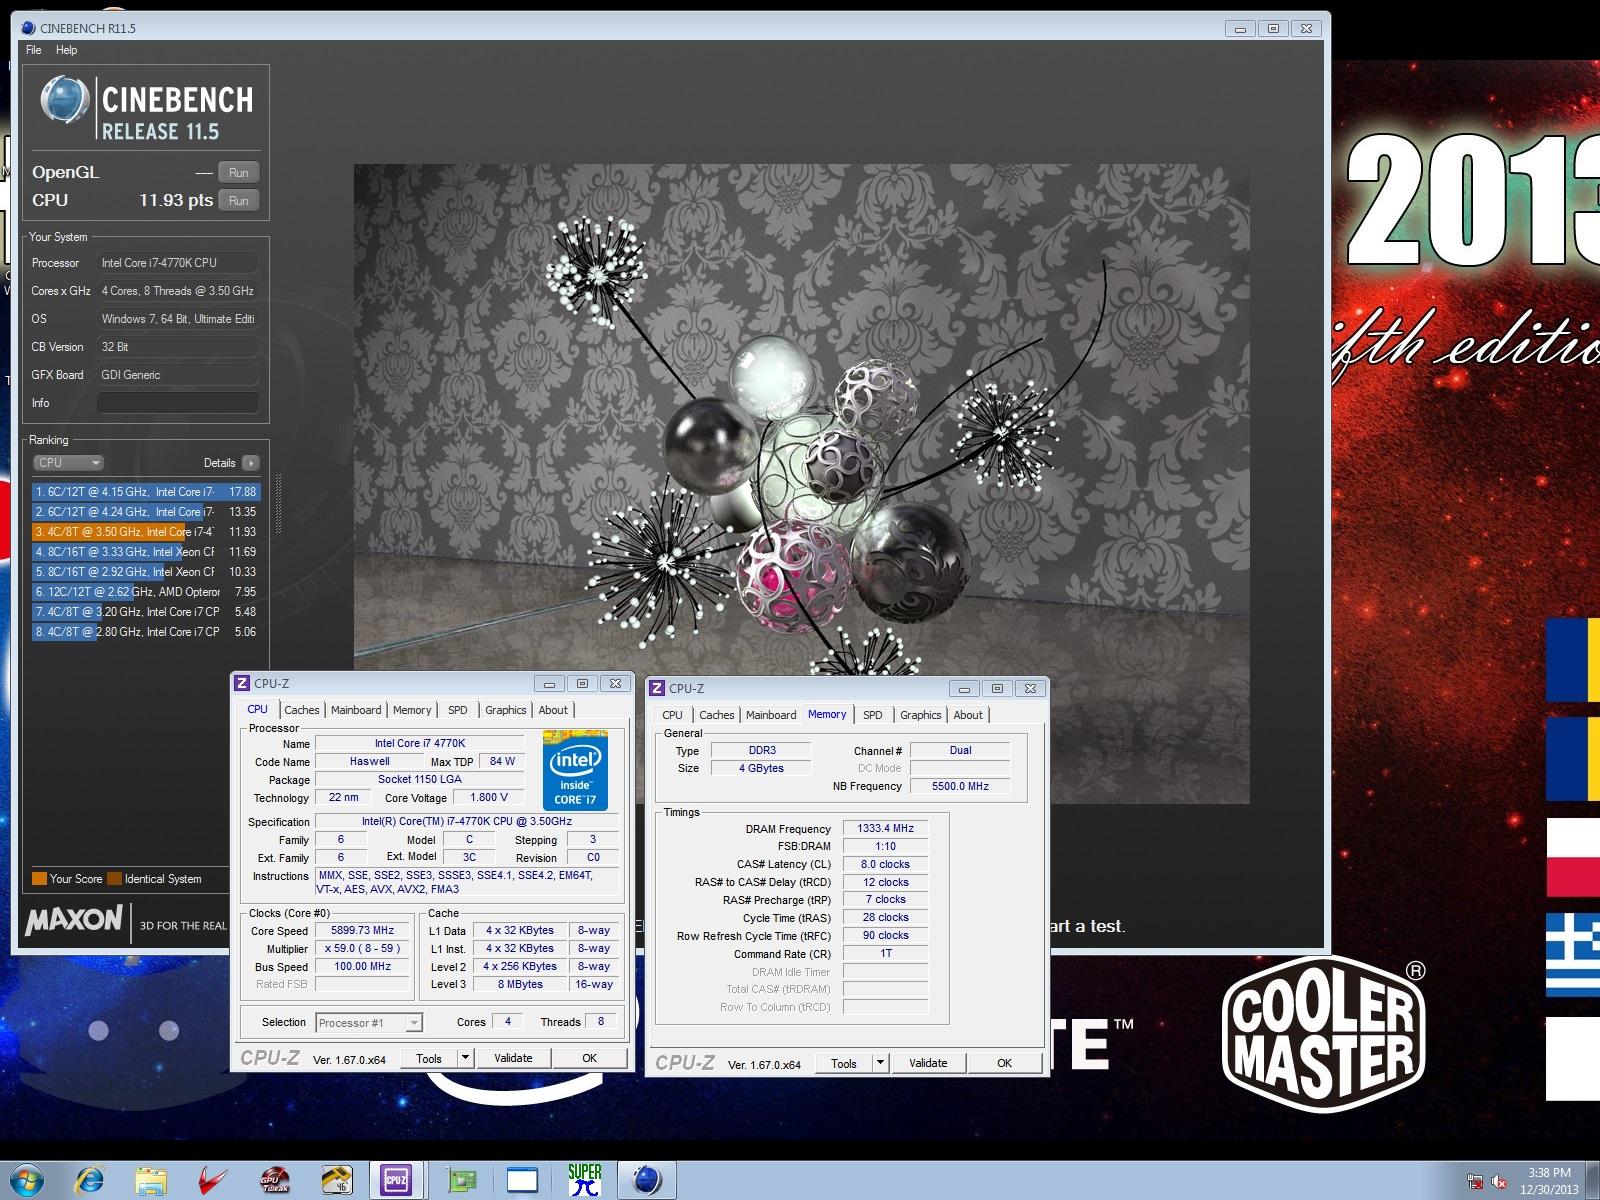1600x1200 pixels.
Task: Run the CPU benchmark
Action: pos(239,200)
